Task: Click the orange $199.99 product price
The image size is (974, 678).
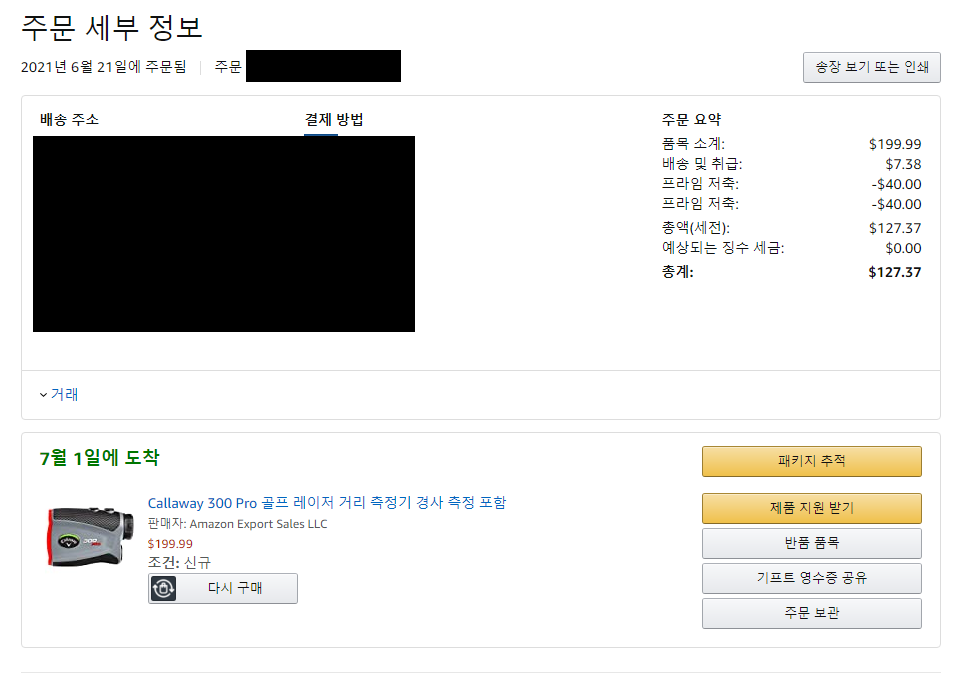Action: tap(170, 544)
